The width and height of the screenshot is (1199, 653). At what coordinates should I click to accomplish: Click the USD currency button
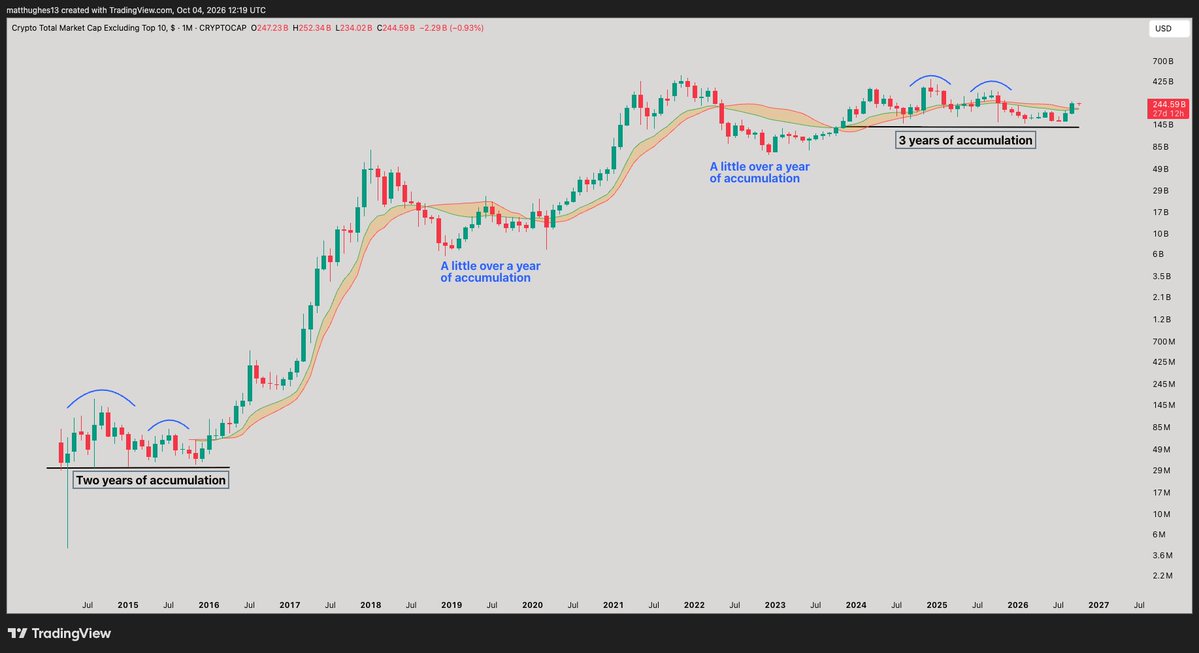pyautogui.click(x=1168, y=28)
